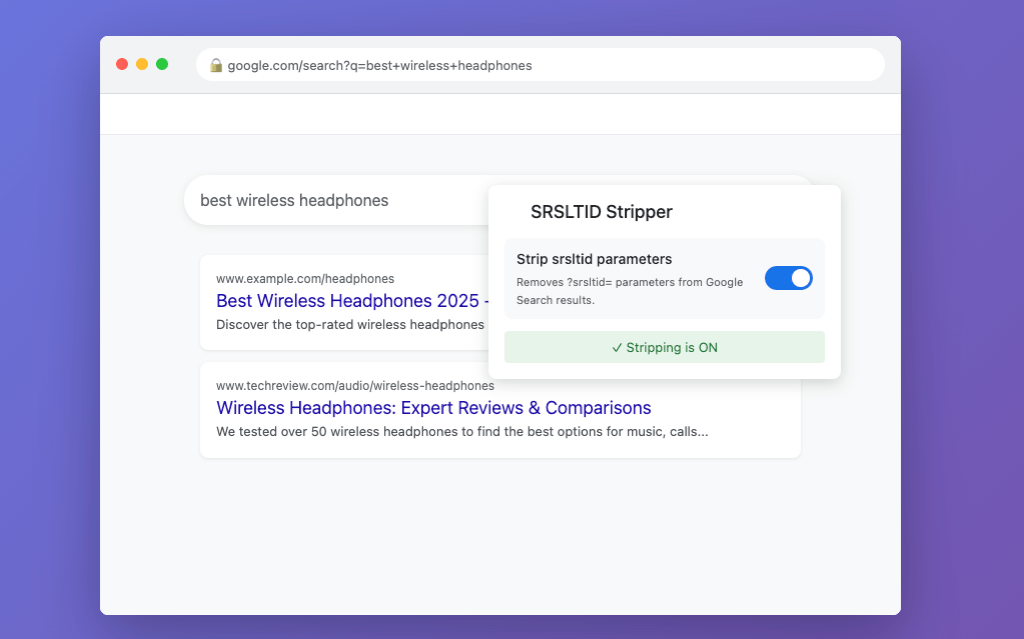The height and width of the screenshot is (639, 1024).
Task: Disable srsltid stripping via the blue switch
Action: click(x=788, y=278)
